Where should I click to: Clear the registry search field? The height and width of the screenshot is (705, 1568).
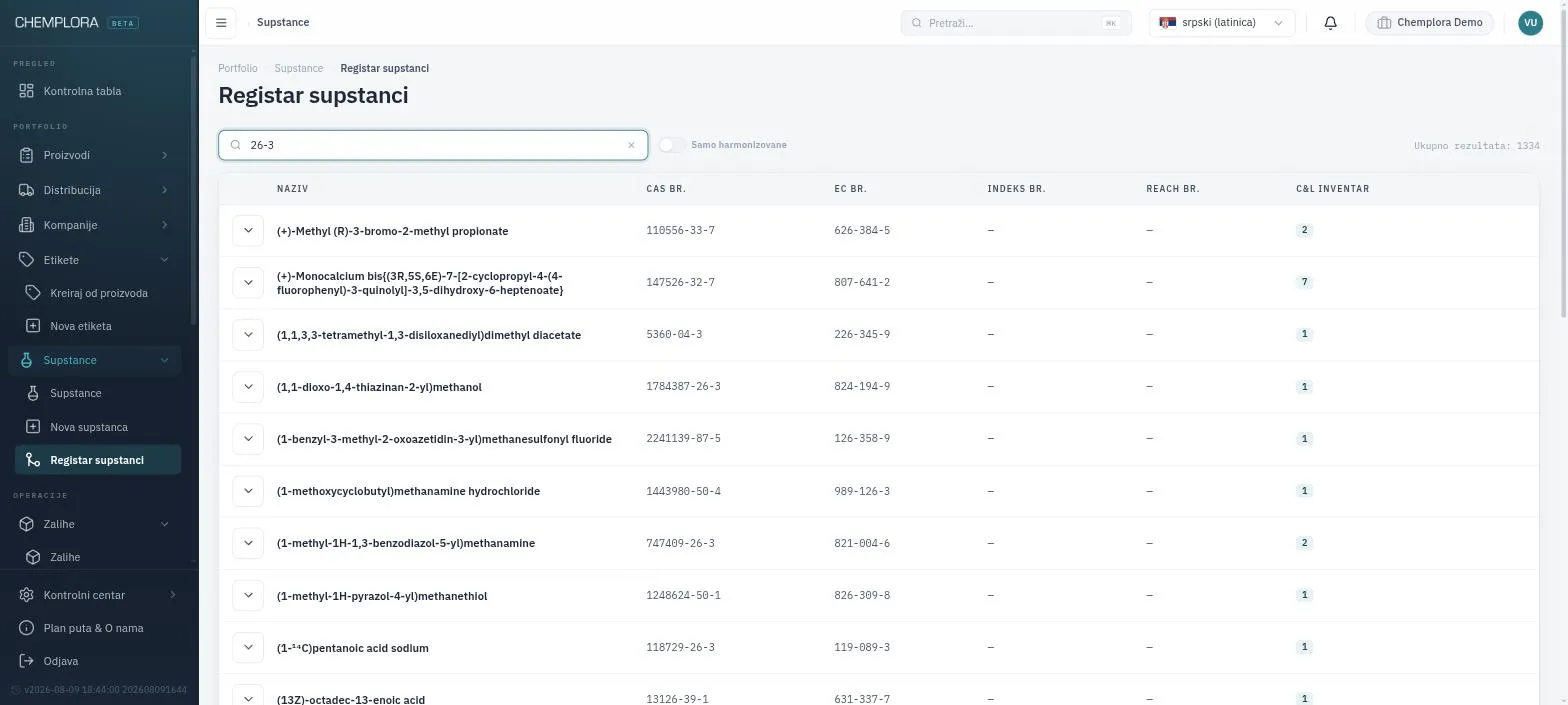(631, 145)
